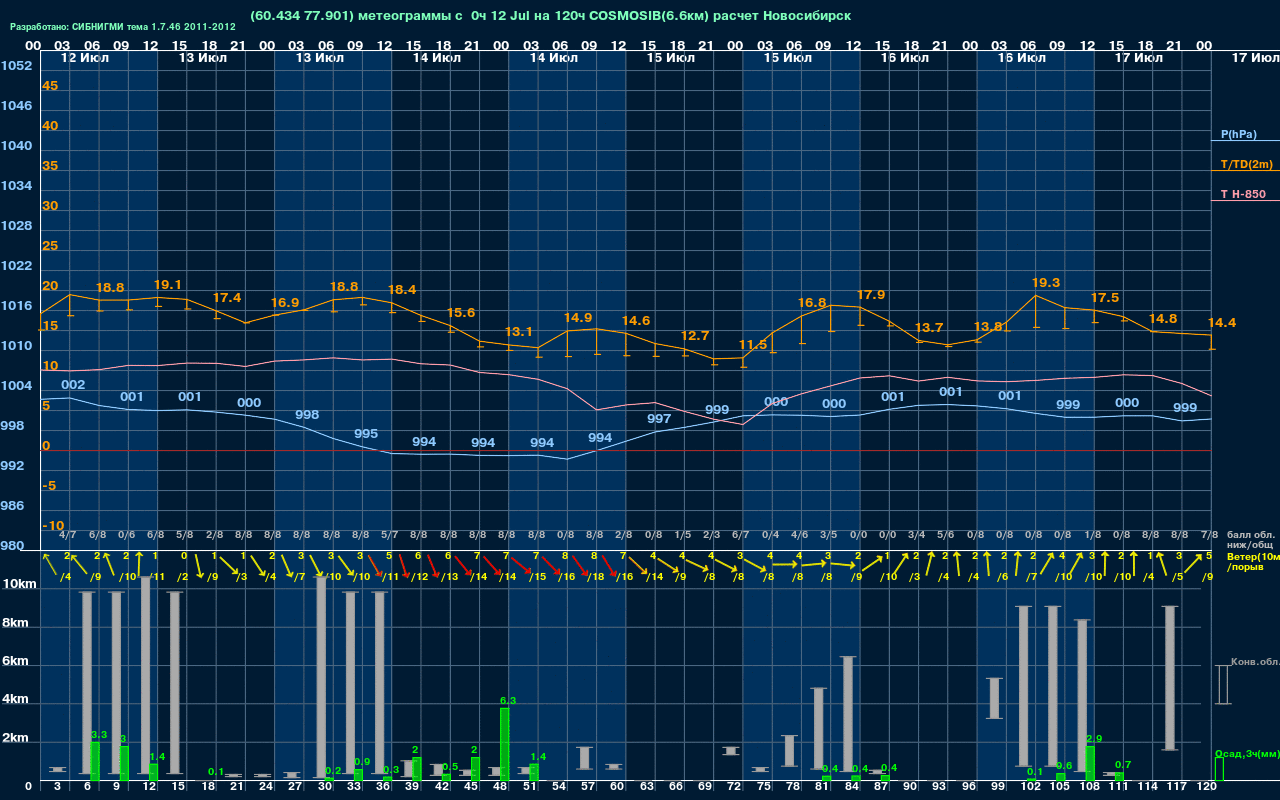Click the -10 temperature axis label
1280x800 pixels.
click(x=53, y=526)
